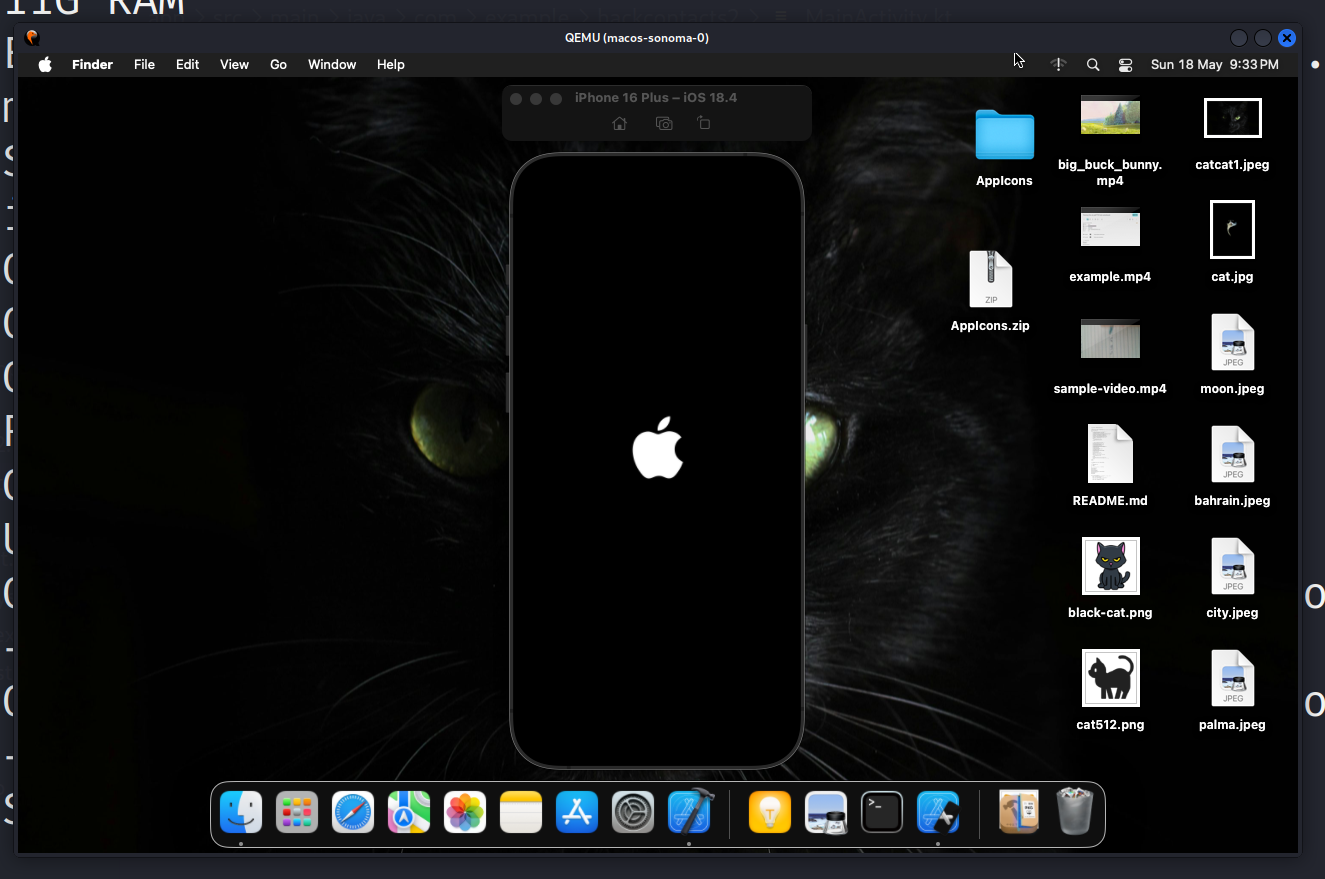This screenshot has height=879, width=1325.
Task: Click the Home button in Simulator toolbar
Action: pyautogui.click(x=620, y=123)
